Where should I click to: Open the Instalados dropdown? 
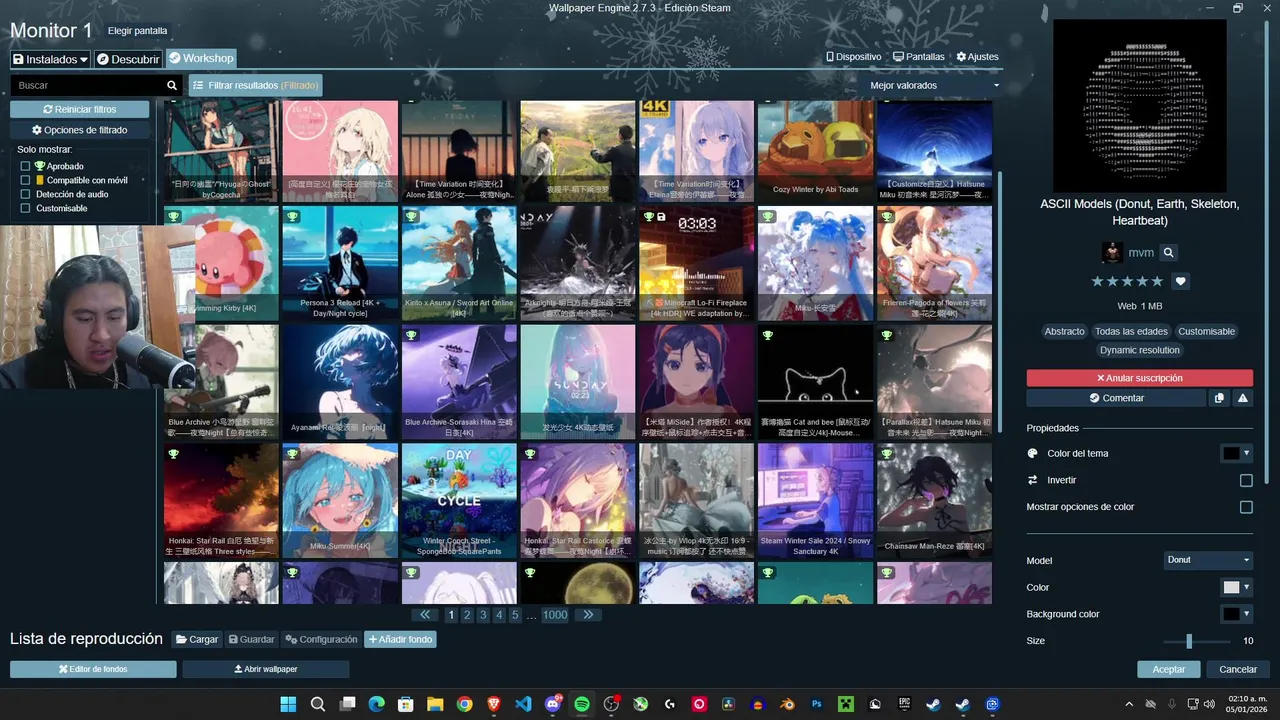pos(50,59)
